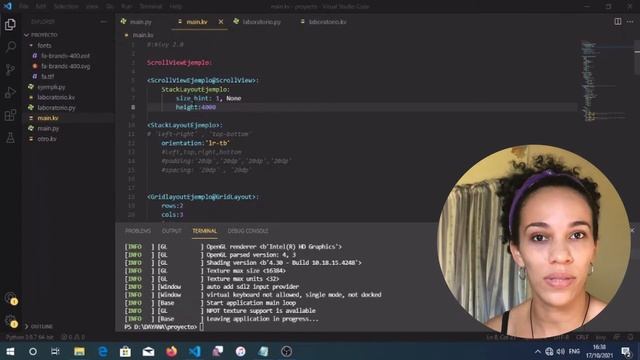Viewport: 640px width, 360px height.
Task: Open the Manage gear in the activity bar
Action: (10, 321)
